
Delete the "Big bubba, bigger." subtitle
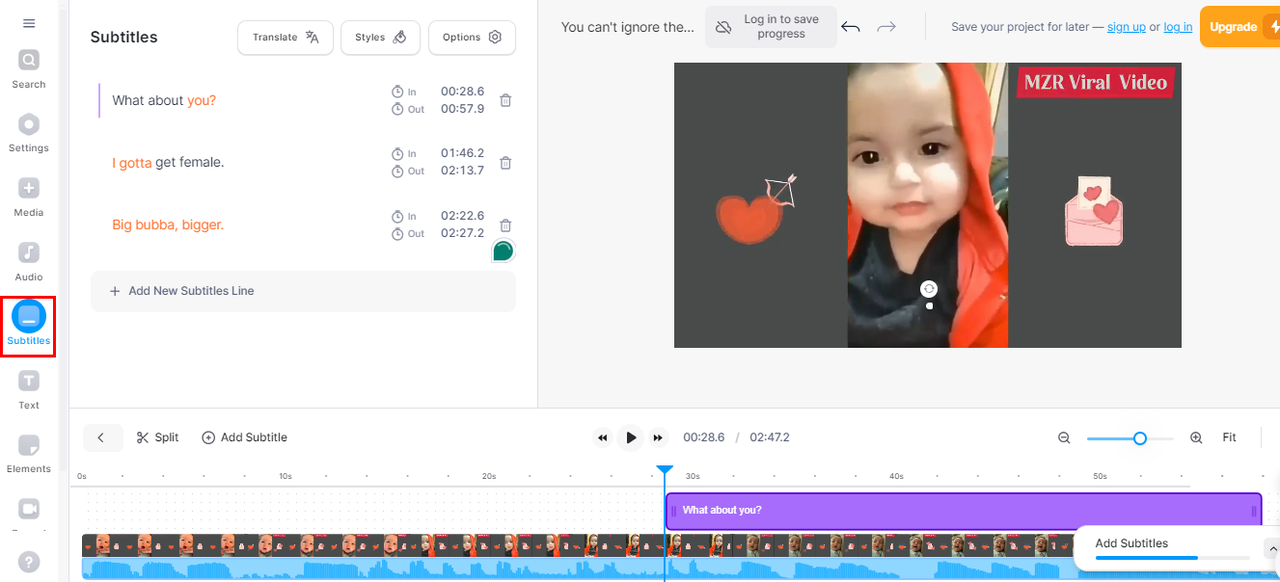click(506, 226)
